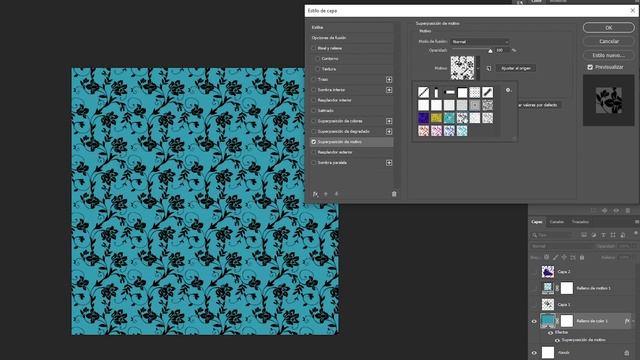Click the Cancelar button
The width and height of the screenshot is (640, 360).
click(609, 41)
